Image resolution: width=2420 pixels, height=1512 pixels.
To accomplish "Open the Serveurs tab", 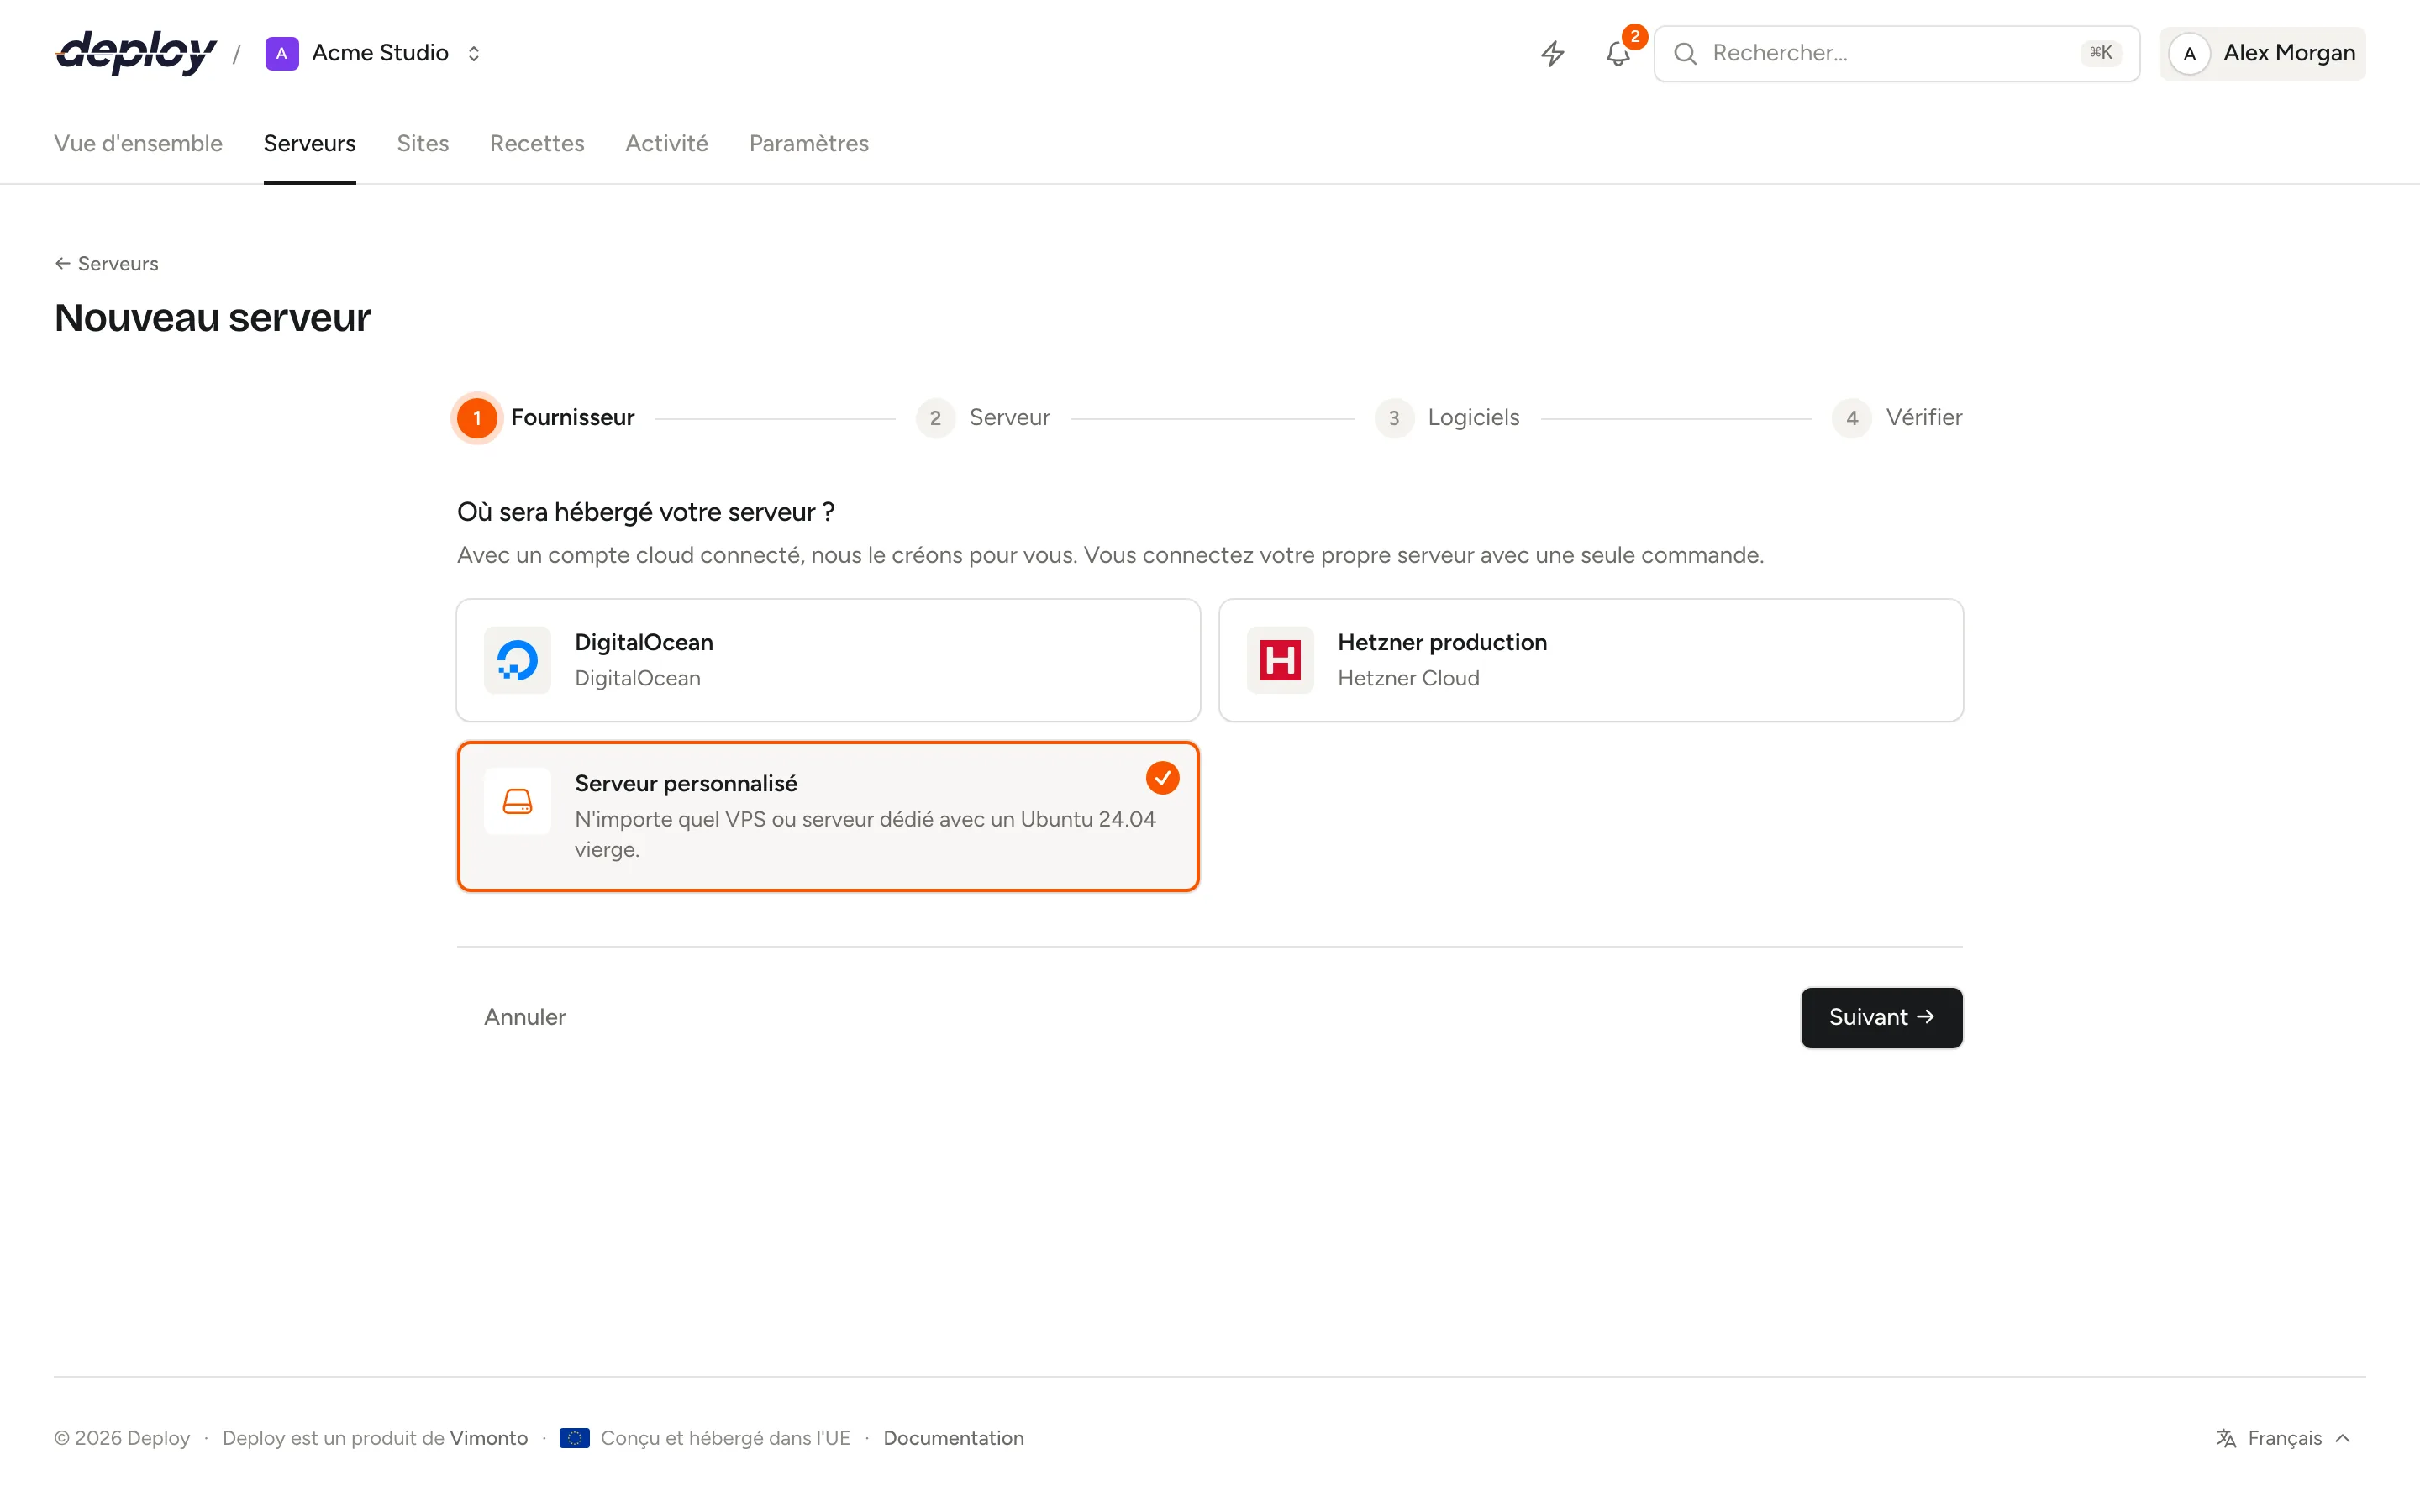I will (310, 143).
